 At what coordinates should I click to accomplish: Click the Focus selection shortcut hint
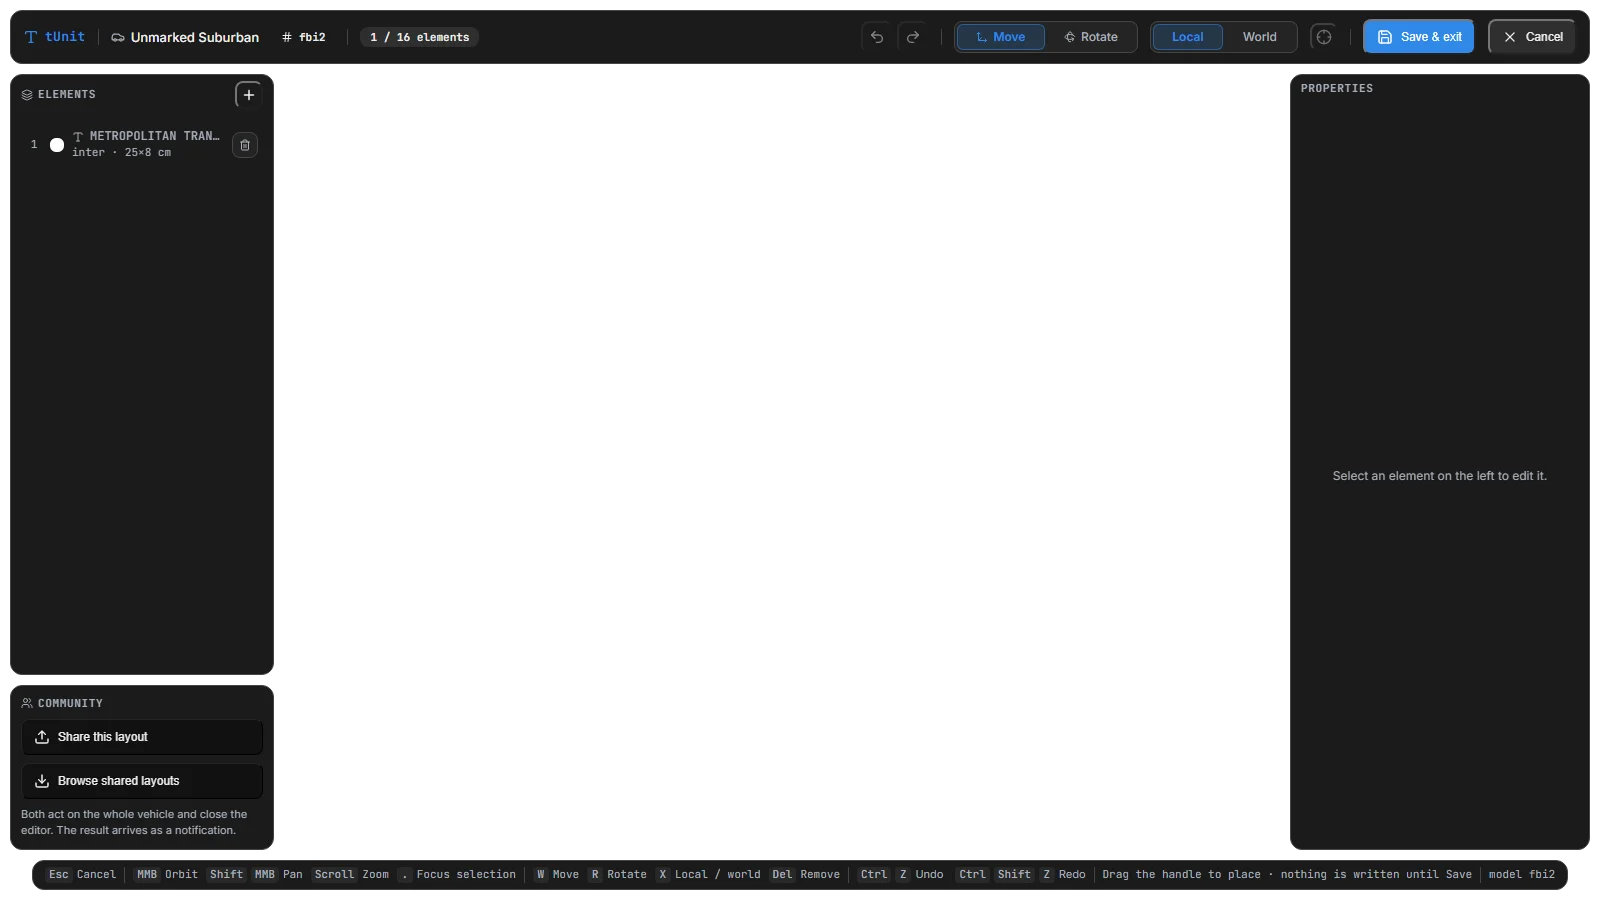click(x=457, y=875)
